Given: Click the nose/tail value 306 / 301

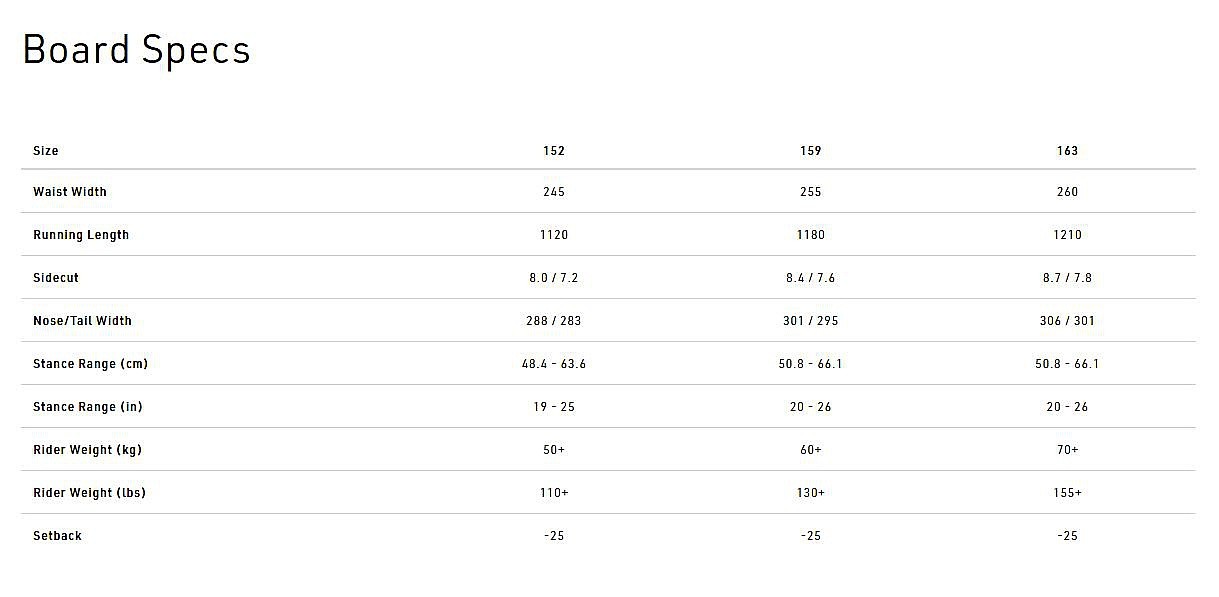Looking at the screenshot, I should [1068, 321].
